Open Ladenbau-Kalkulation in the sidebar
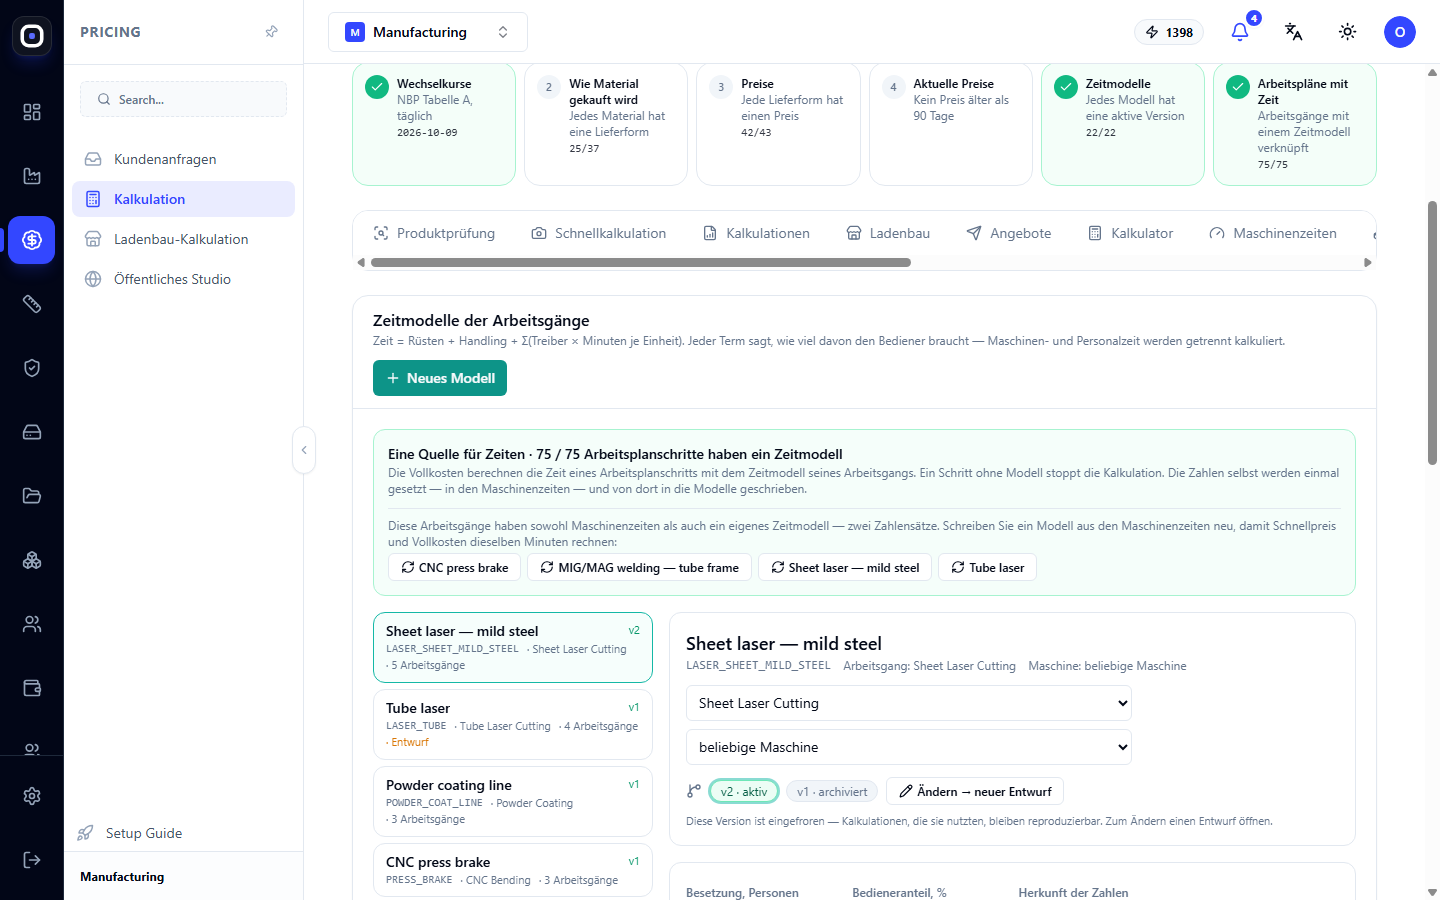This screenshot has width=1440, height=900. 183,239
